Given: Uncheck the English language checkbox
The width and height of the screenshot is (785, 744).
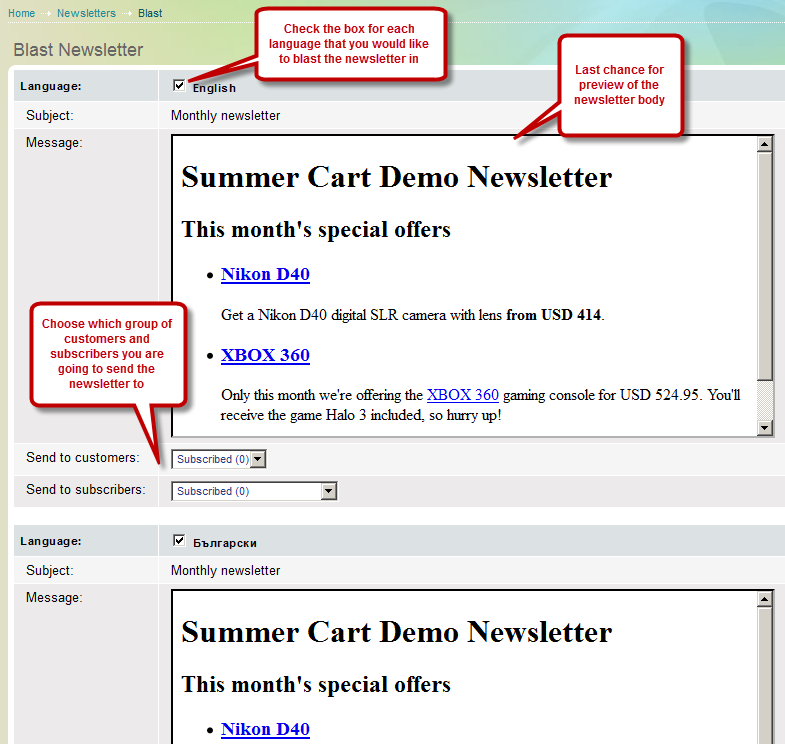Looking at the screenshot, I should 179,86.
